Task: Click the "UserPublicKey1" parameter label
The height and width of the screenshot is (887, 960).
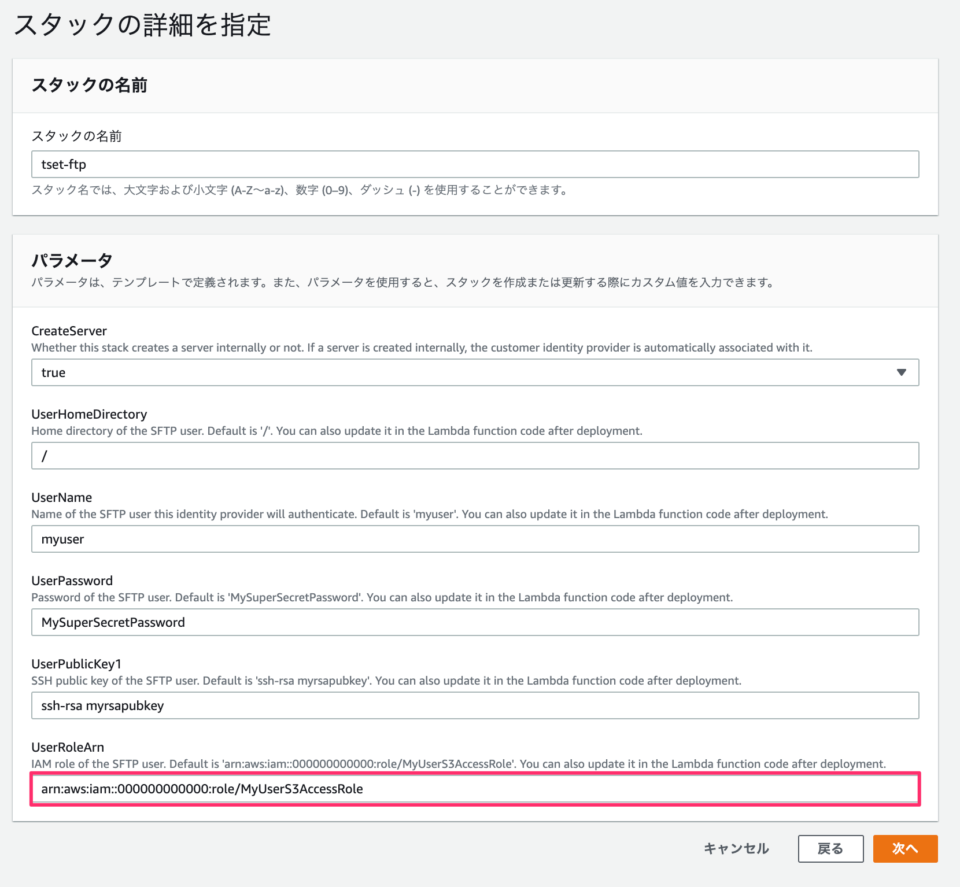Action: (76, 663)
